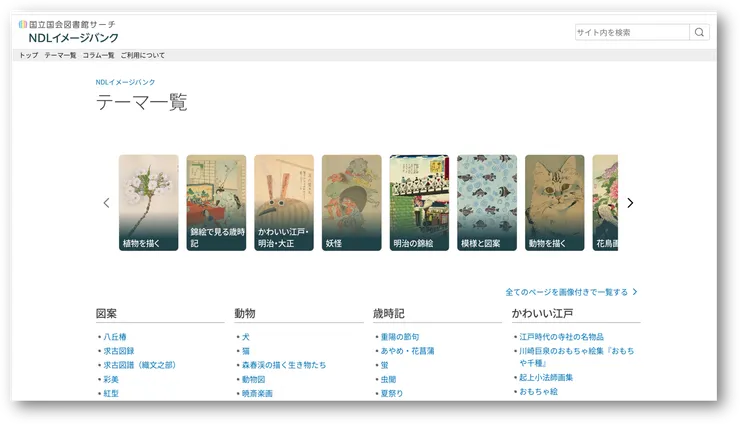Open the NDLイメージバンク site logo
The height and width of the screenshot is (424, 740).
[x=74, y=38]
